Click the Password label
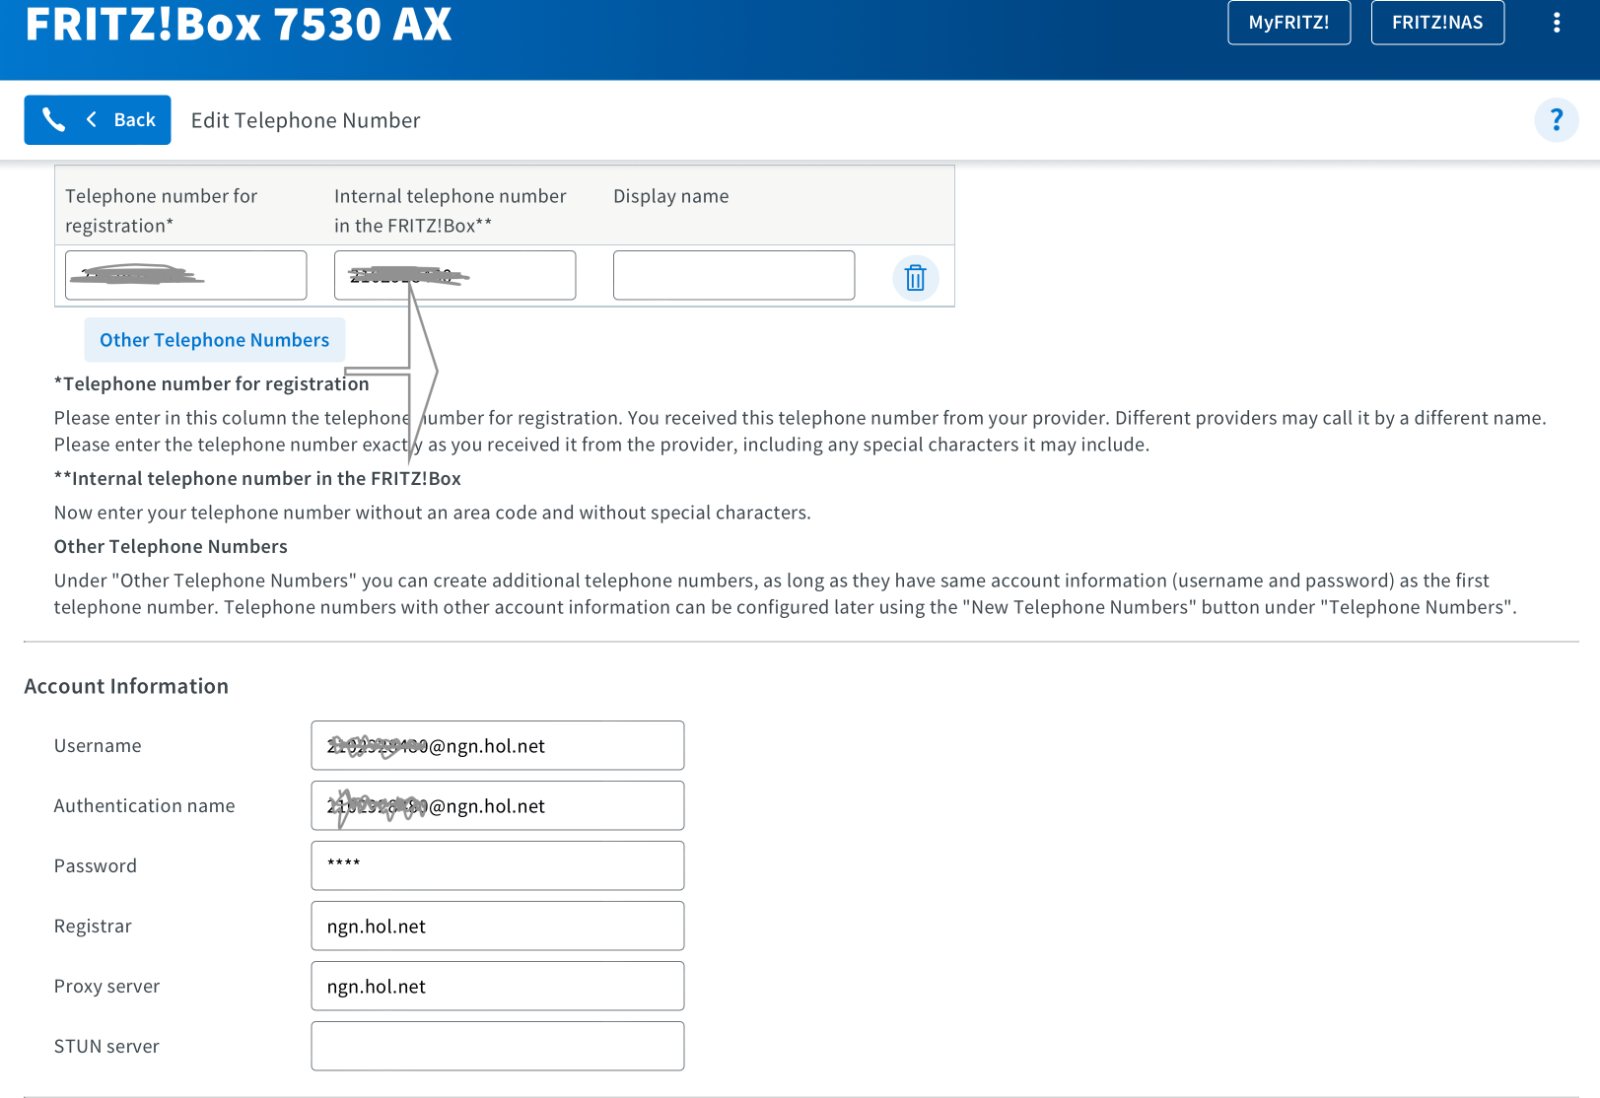 click(95, 866)
